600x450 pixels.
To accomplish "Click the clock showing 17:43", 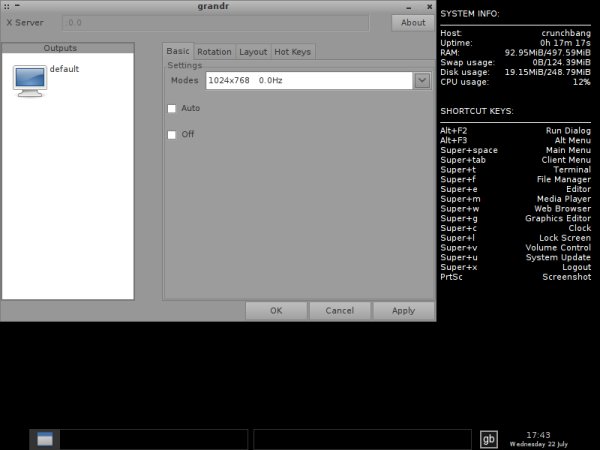I will point(538,435).
